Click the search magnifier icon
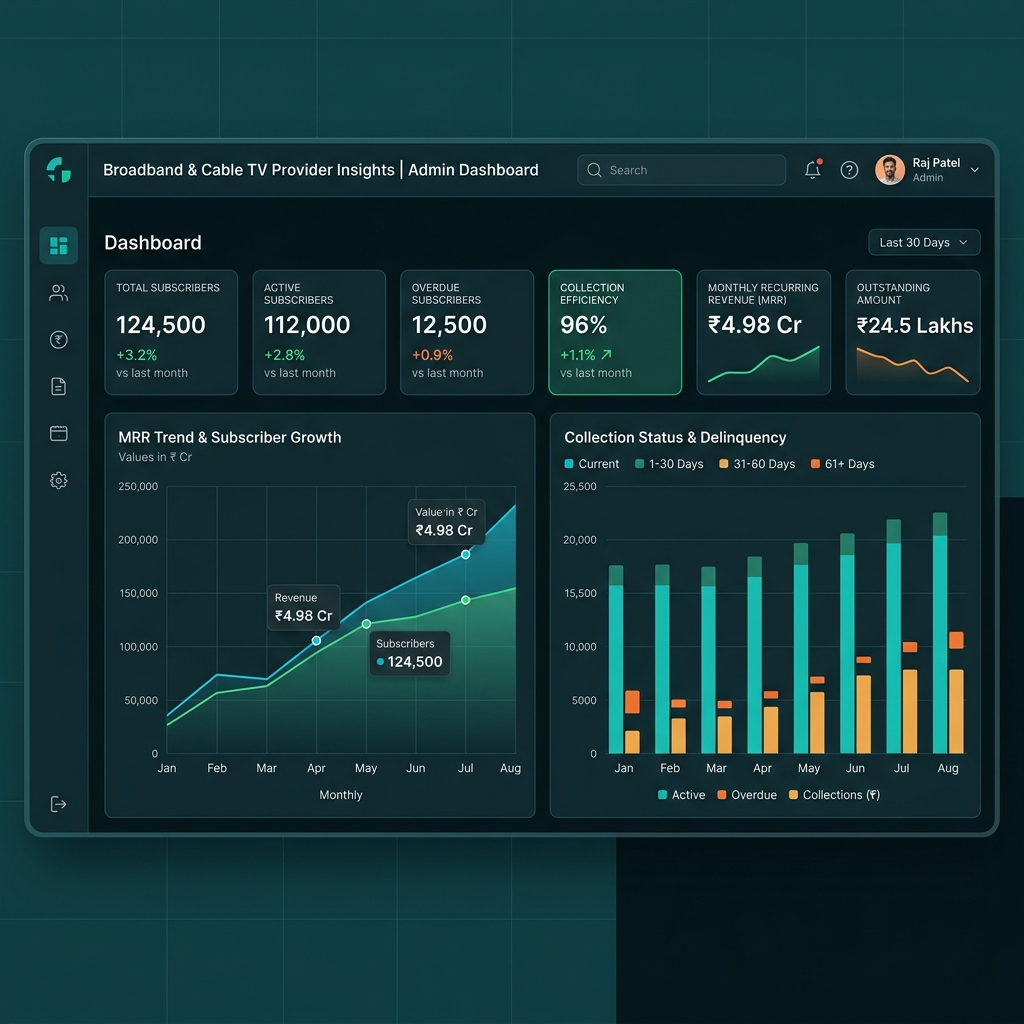The height and width of the screenshot is (1024, 1024). point(594,170)
